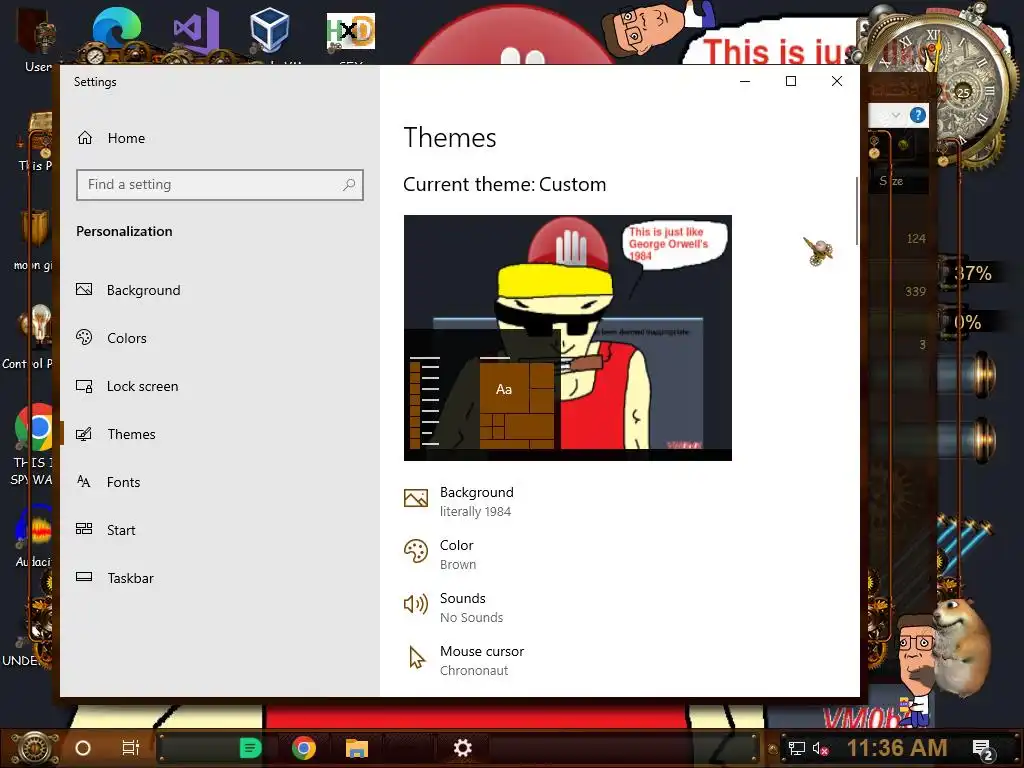Open Chrome desktop shortcut
The image size is (1024, 768).
[34, 427]
